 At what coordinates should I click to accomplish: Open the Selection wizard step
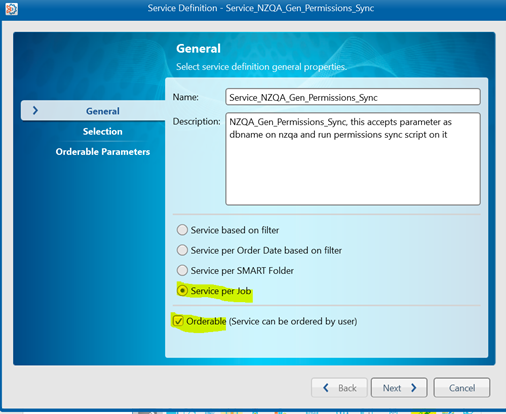pyautogui.click(x=103, y=131)
